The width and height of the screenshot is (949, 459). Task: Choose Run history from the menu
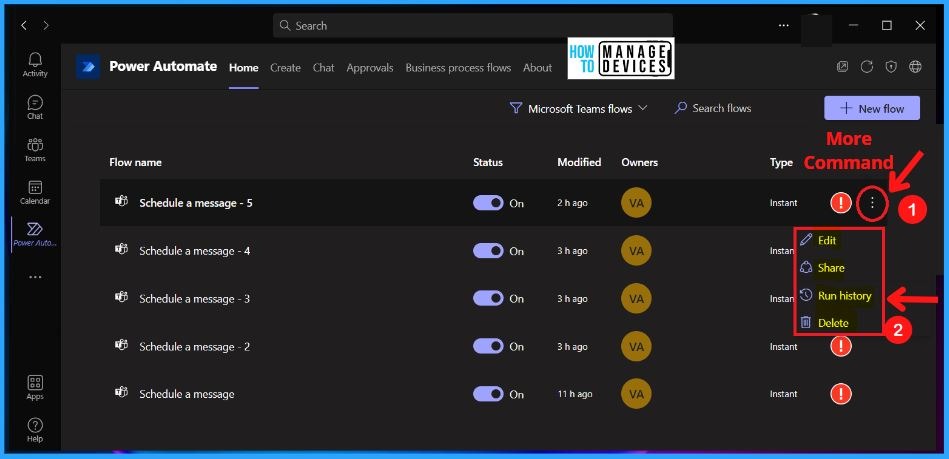pos(838,296)
